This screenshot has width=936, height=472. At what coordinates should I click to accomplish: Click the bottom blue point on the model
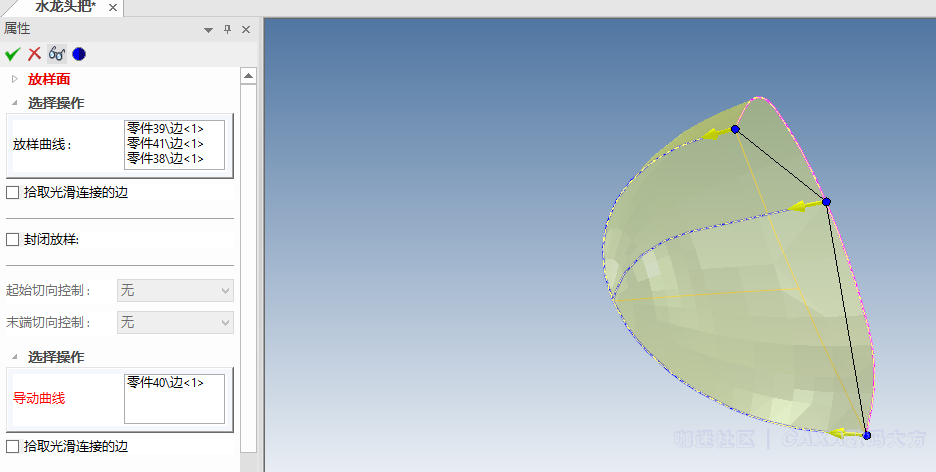coord(867,435)
